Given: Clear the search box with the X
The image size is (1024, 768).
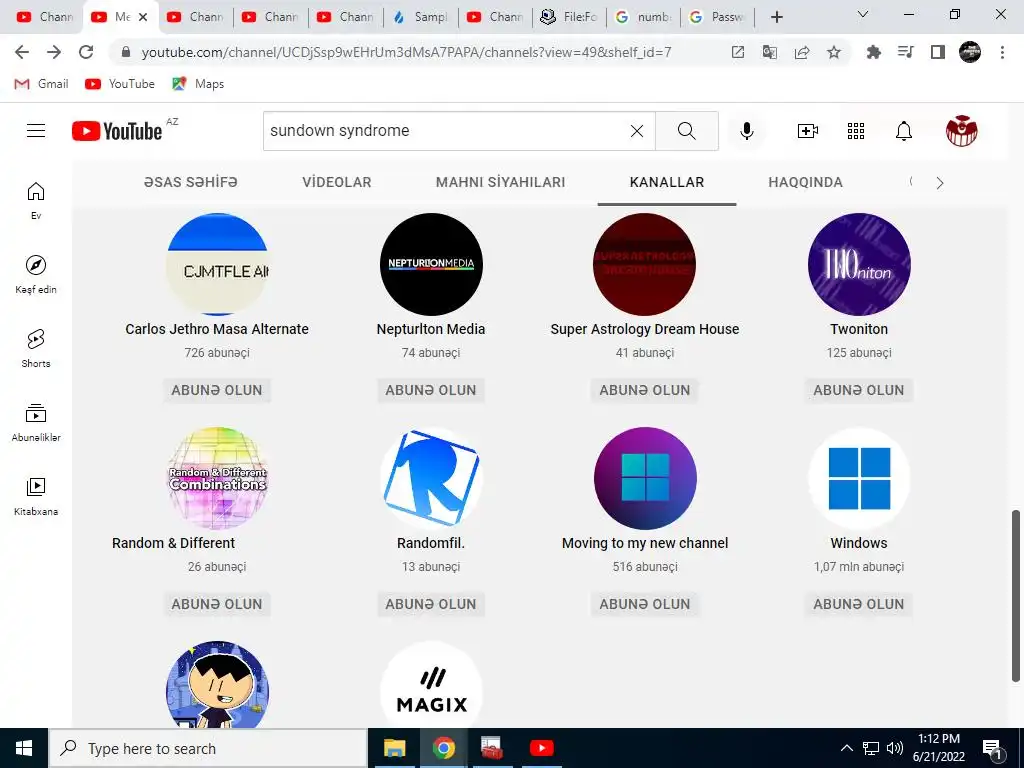Looking at the screenshot, I should [637, 131].
